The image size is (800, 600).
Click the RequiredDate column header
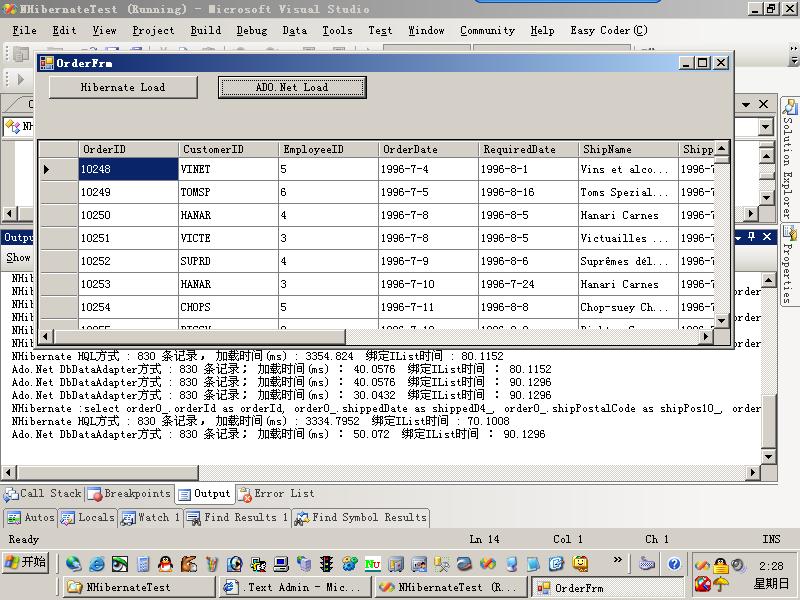528,149
